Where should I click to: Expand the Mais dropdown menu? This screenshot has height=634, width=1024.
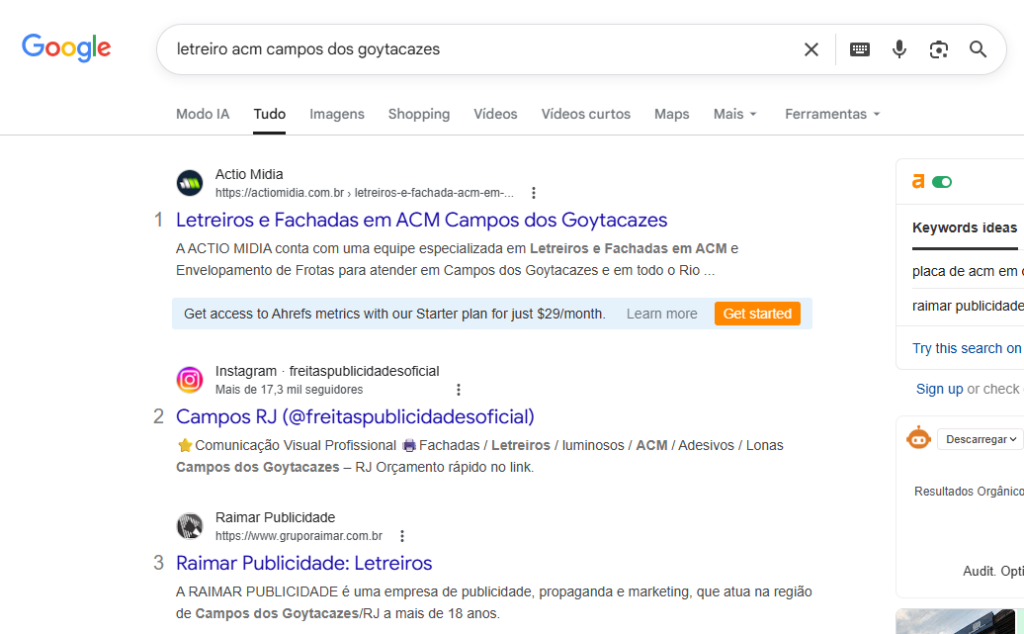click(735, 114)
